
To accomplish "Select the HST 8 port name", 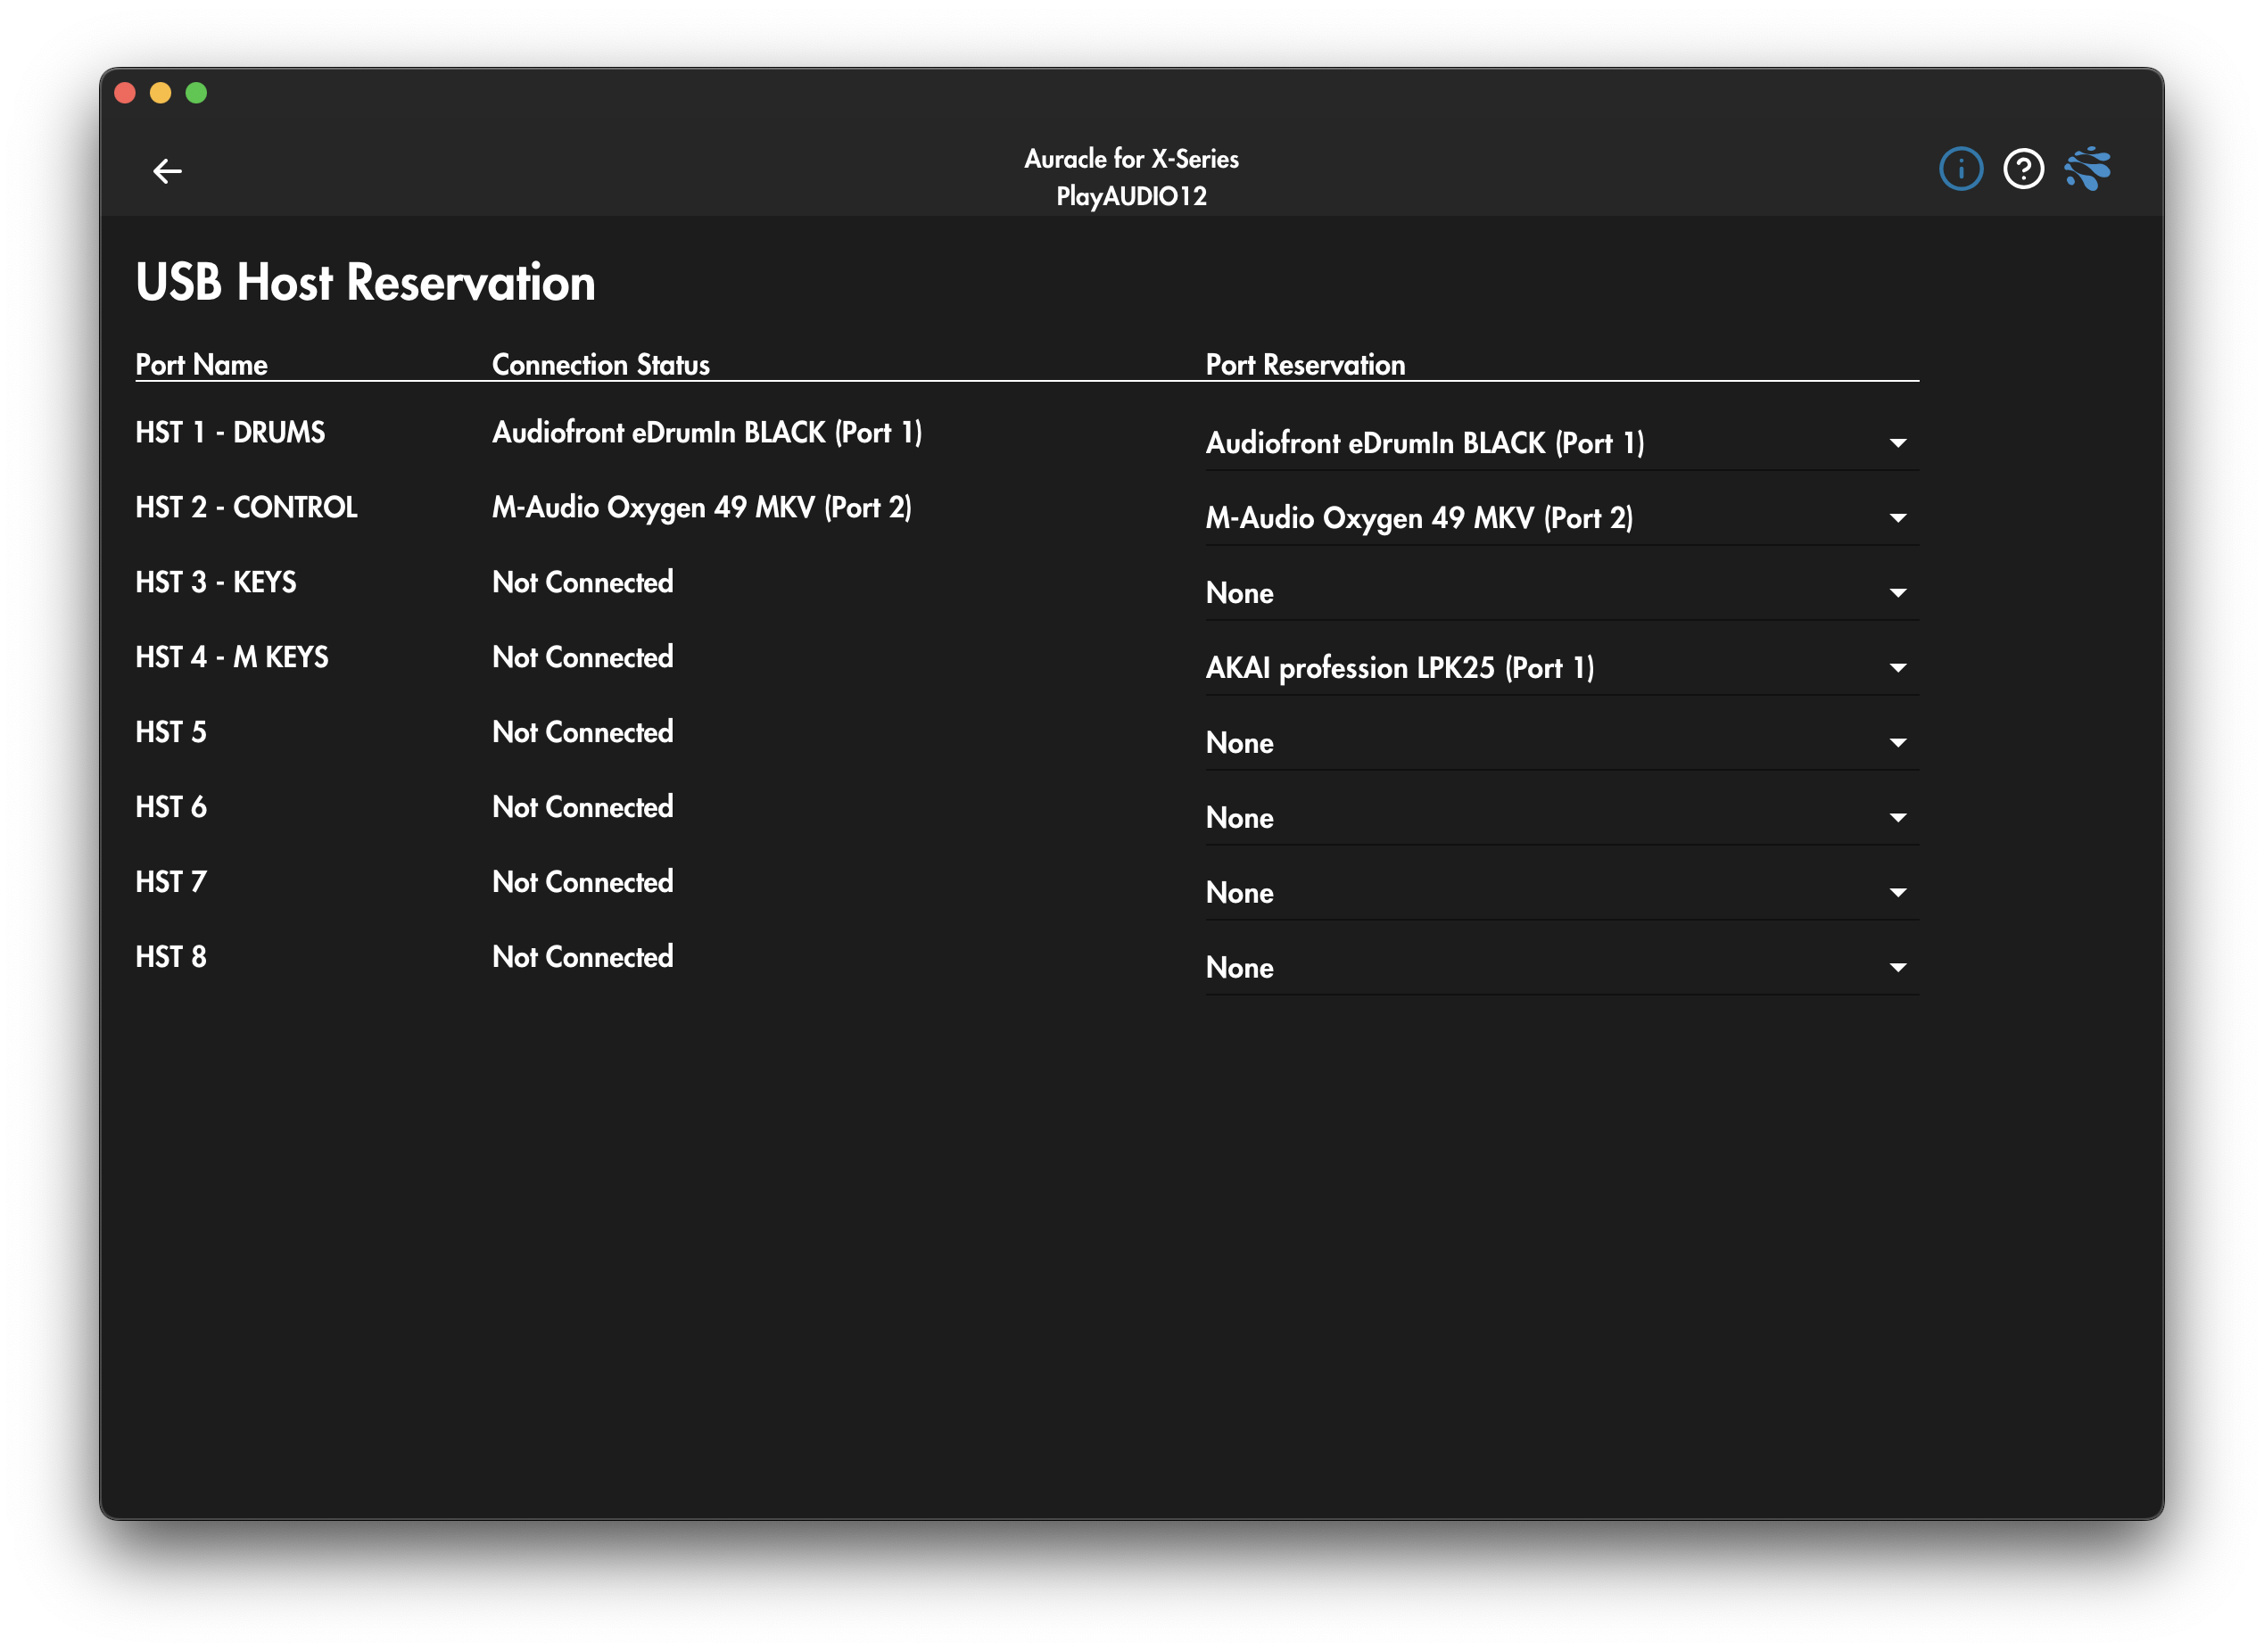I will pyautogui.click(x=171, y=957).
